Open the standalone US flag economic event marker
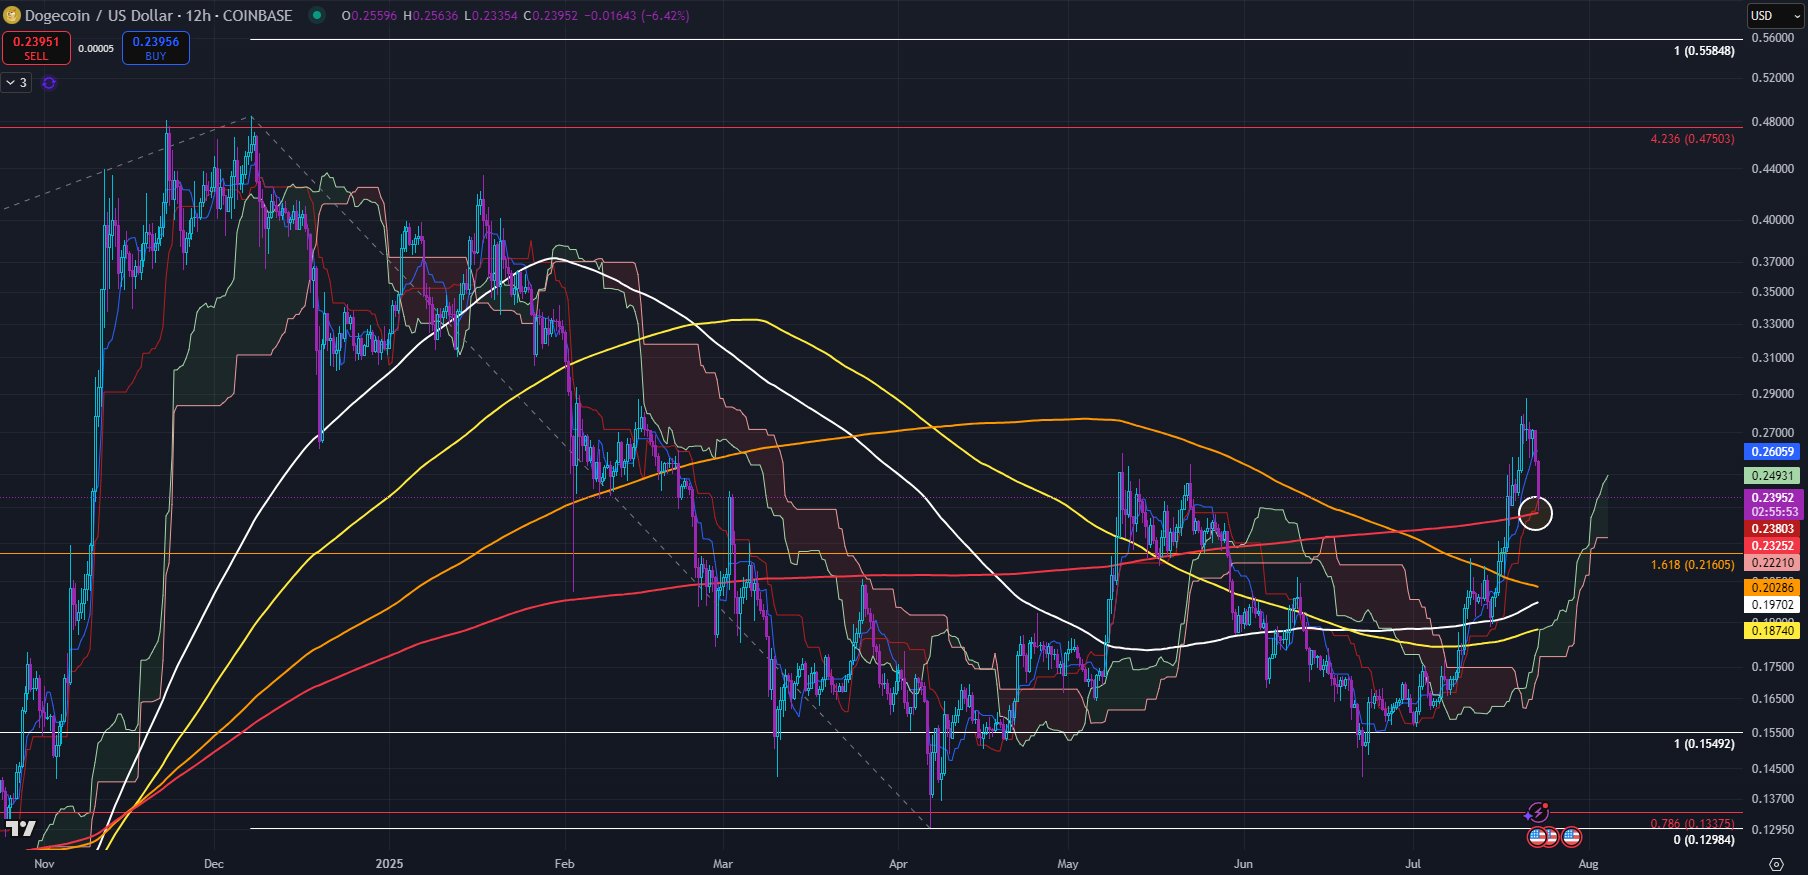 (x=1571, y=836)
